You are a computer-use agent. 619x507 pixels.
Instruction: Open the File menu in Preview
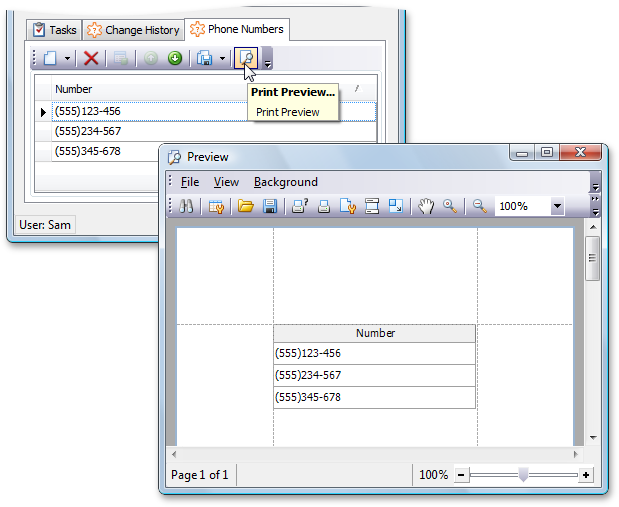point(190,182)
